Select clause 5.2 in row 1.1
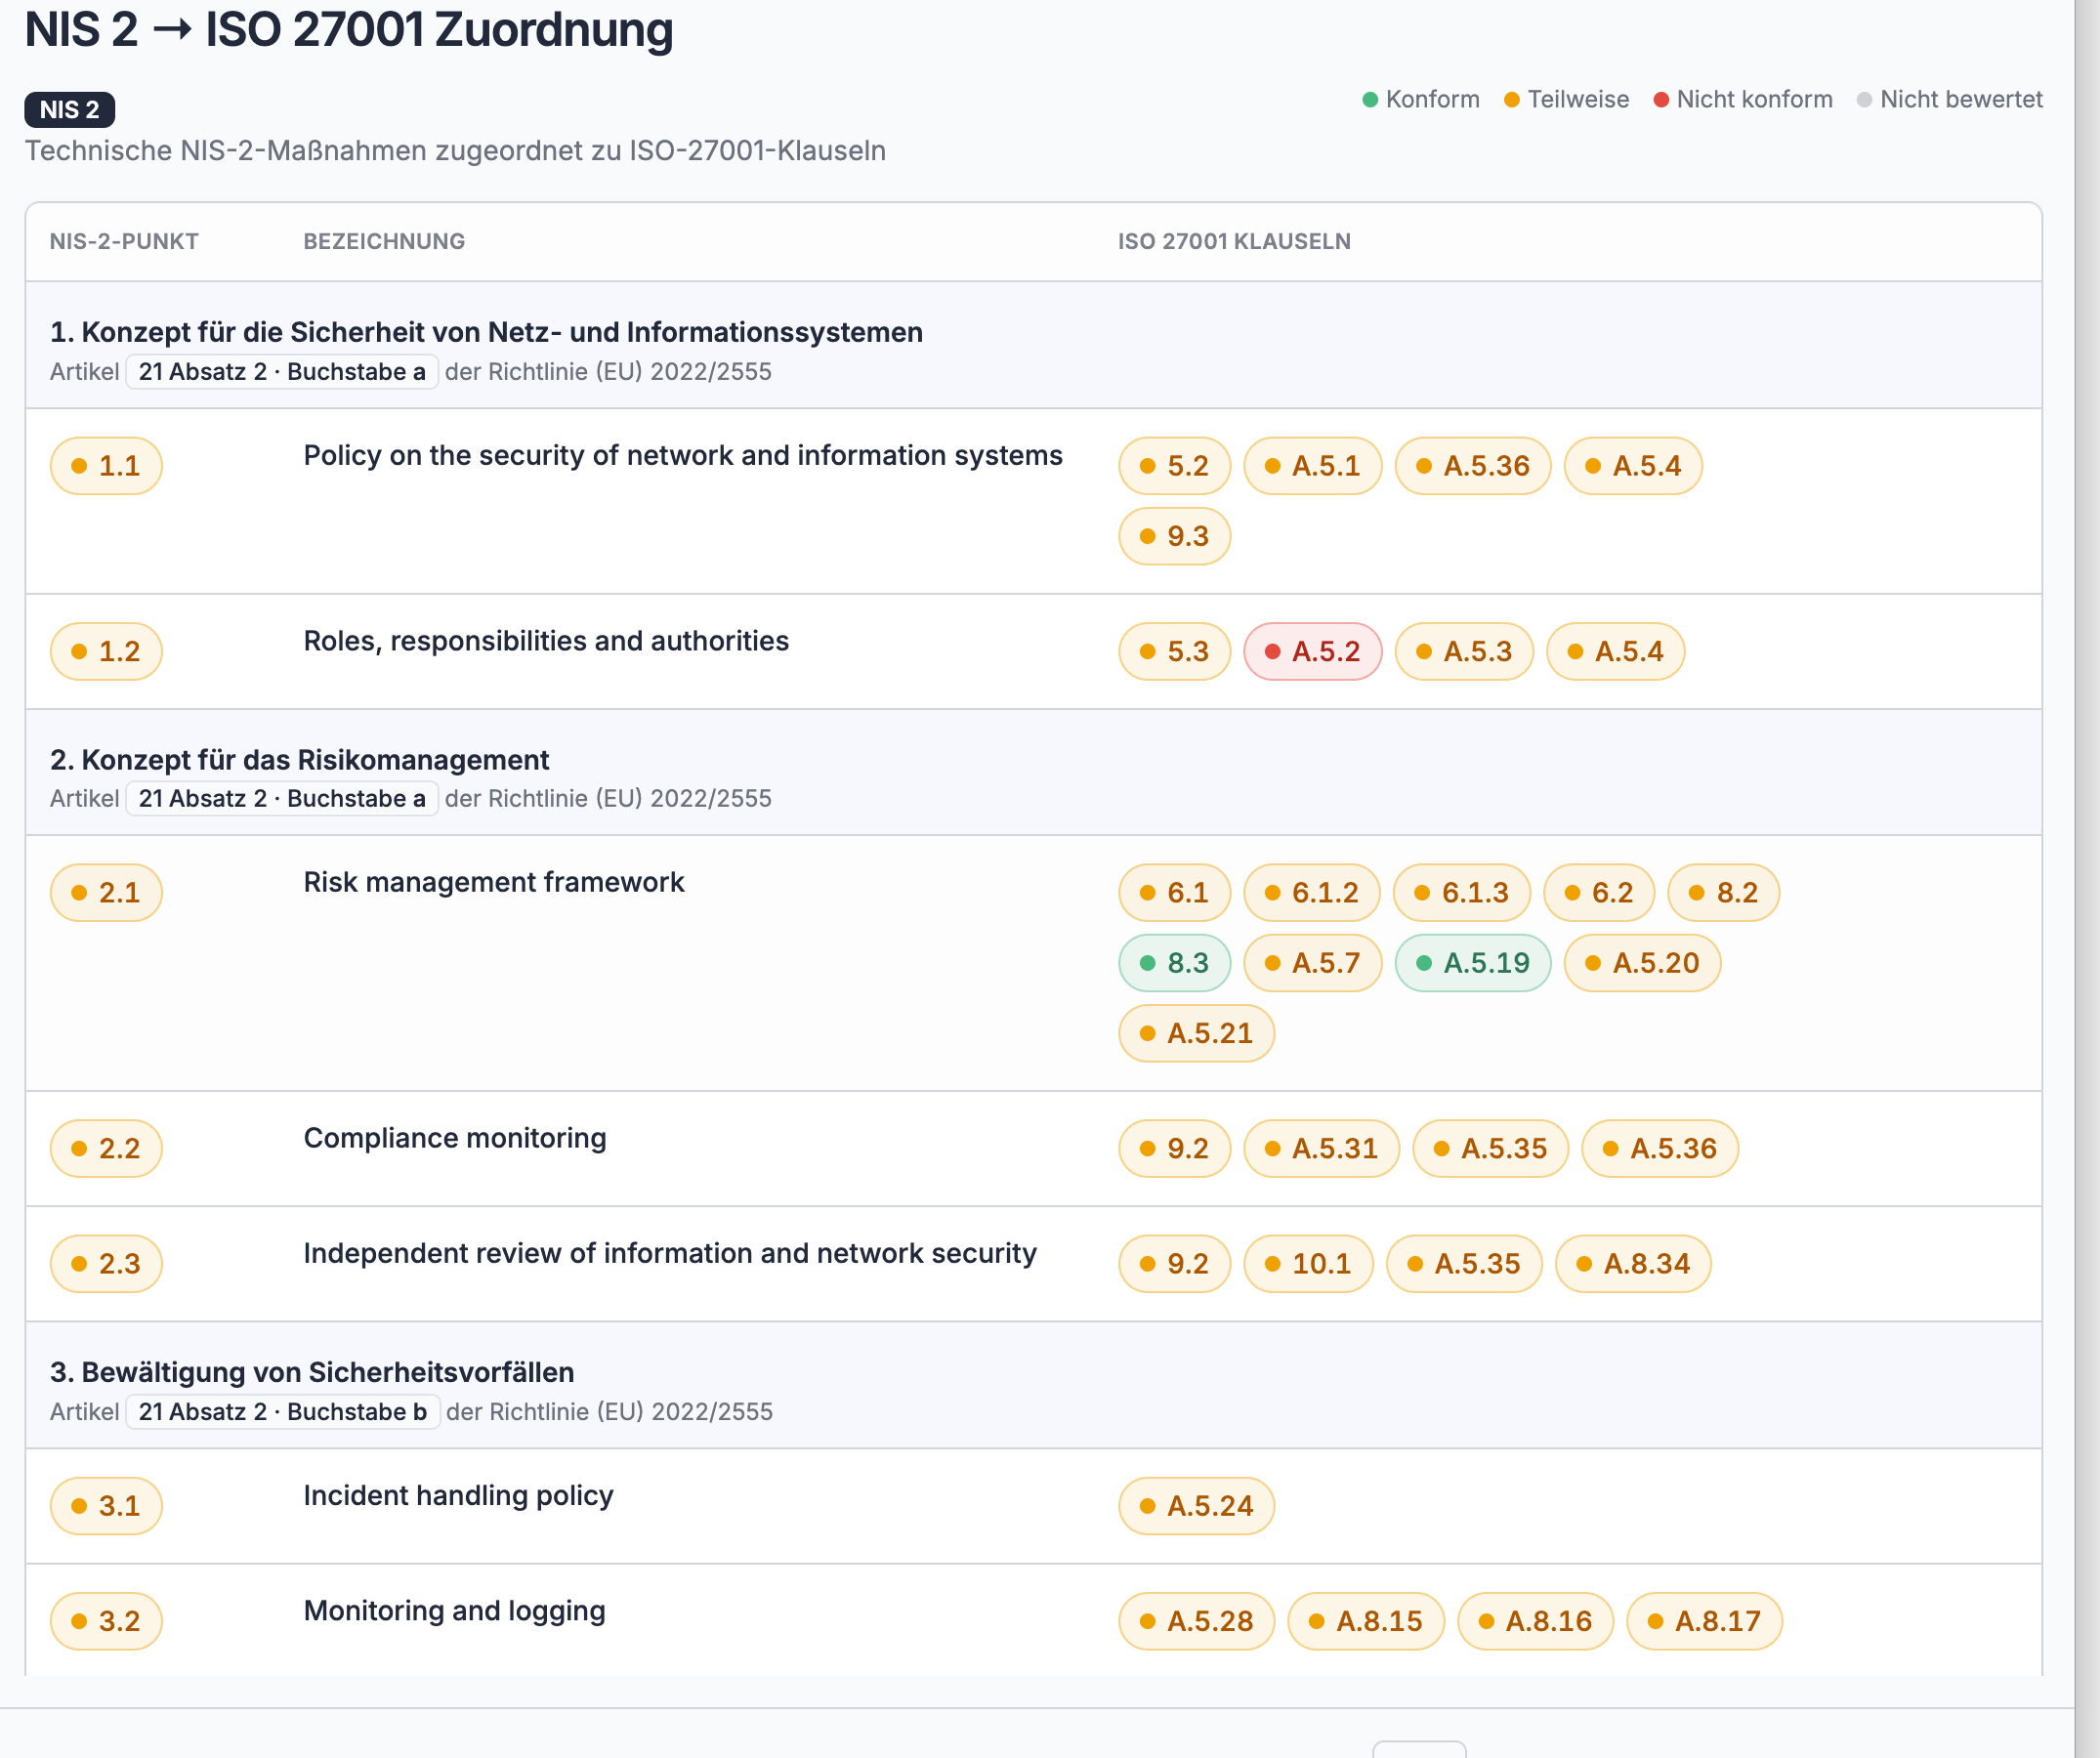Screen dimensions: 2100x1758 1175,466
